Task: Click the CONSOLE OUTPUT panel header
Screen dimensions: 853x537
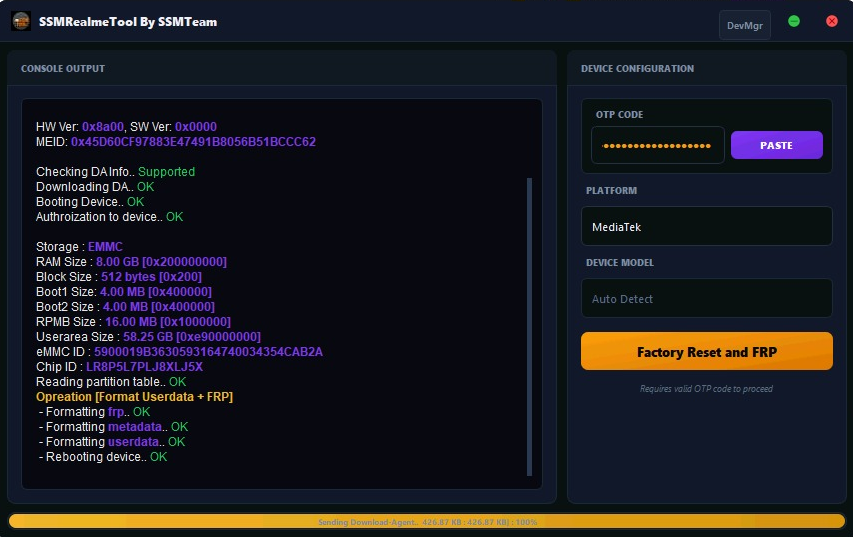Action: 63,69
